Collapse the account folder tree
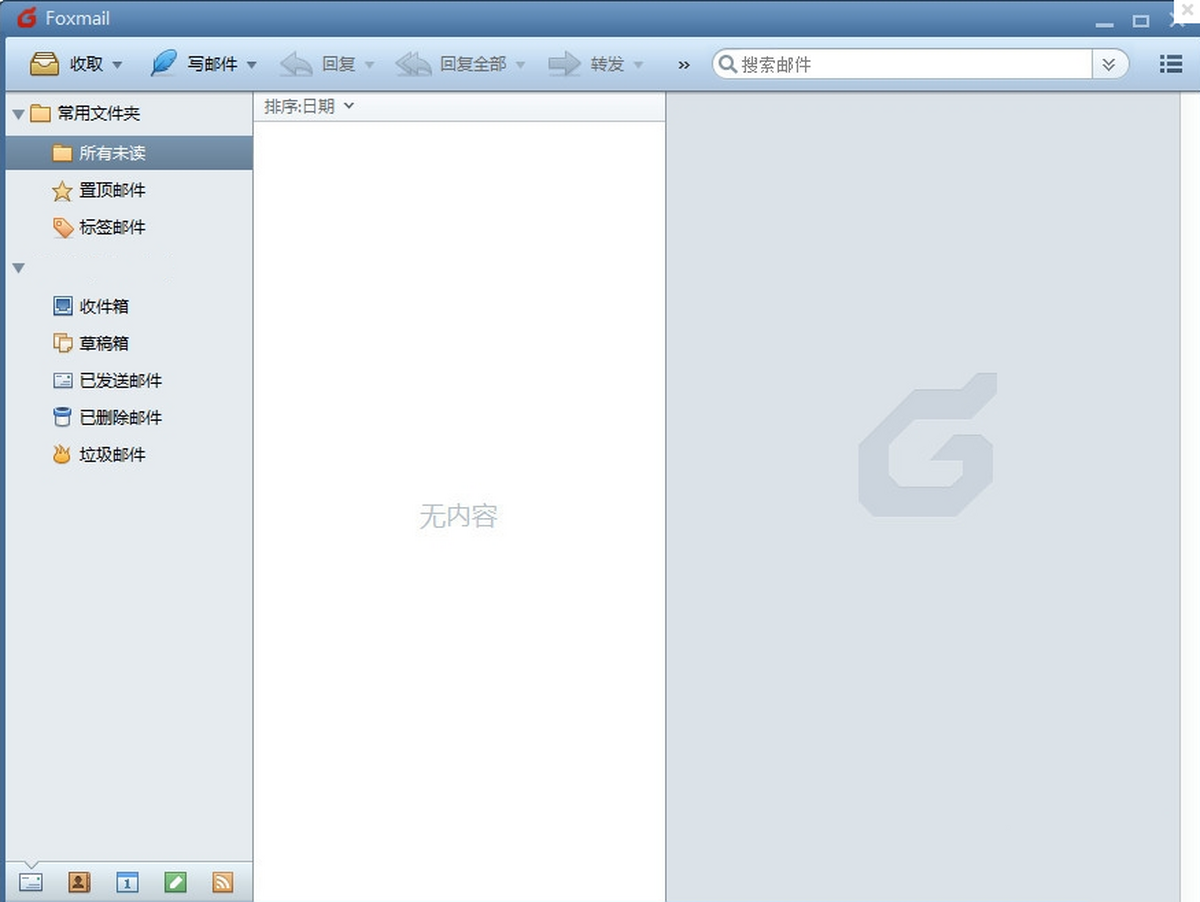Viewport: 1200px width, 902px height. coord(18,268)
